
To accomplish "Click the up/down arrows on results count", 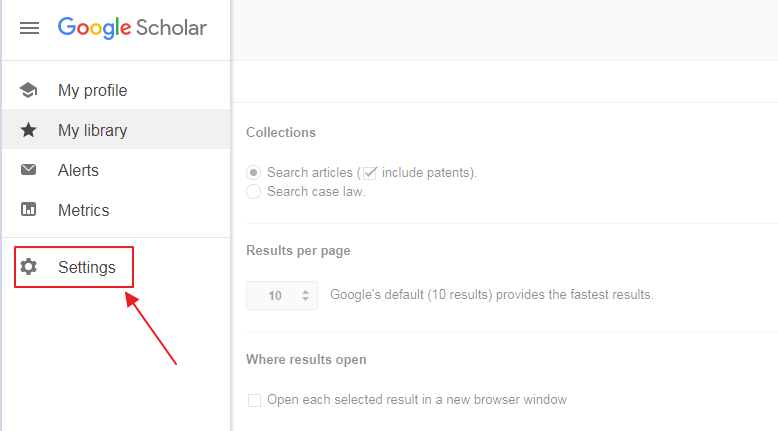I will click(x=305, y=296).
